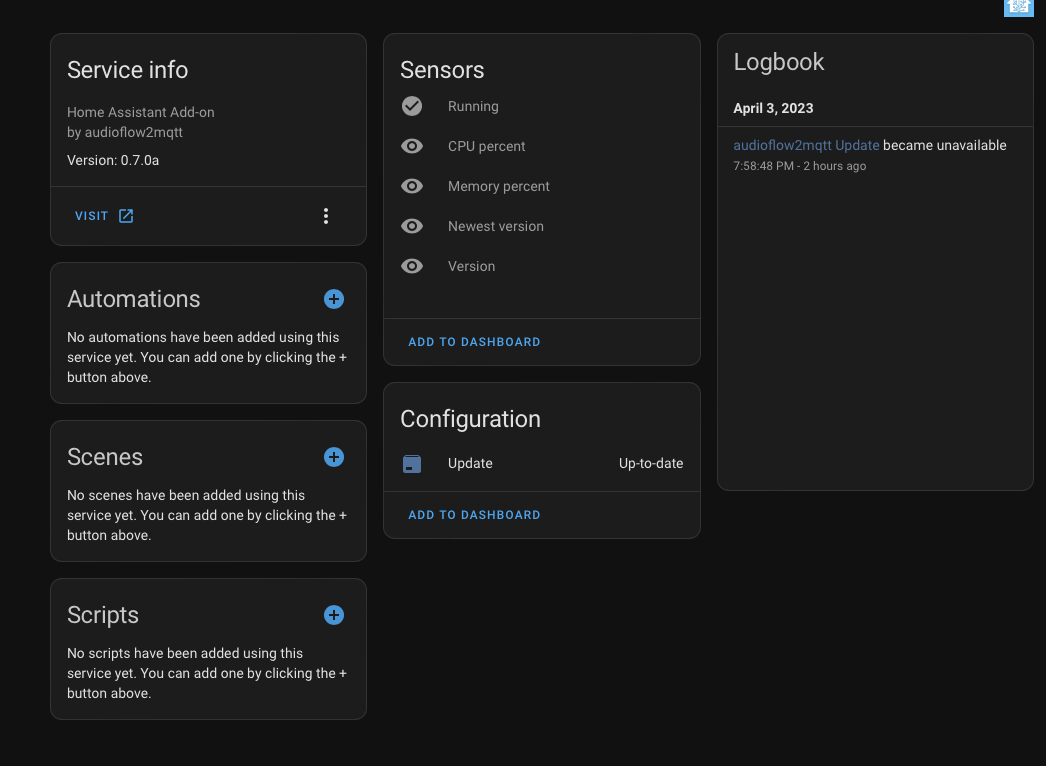This screenshot has height=766, width=1046.
Task: Select the Running sensor row
Action: pos(473,106)
